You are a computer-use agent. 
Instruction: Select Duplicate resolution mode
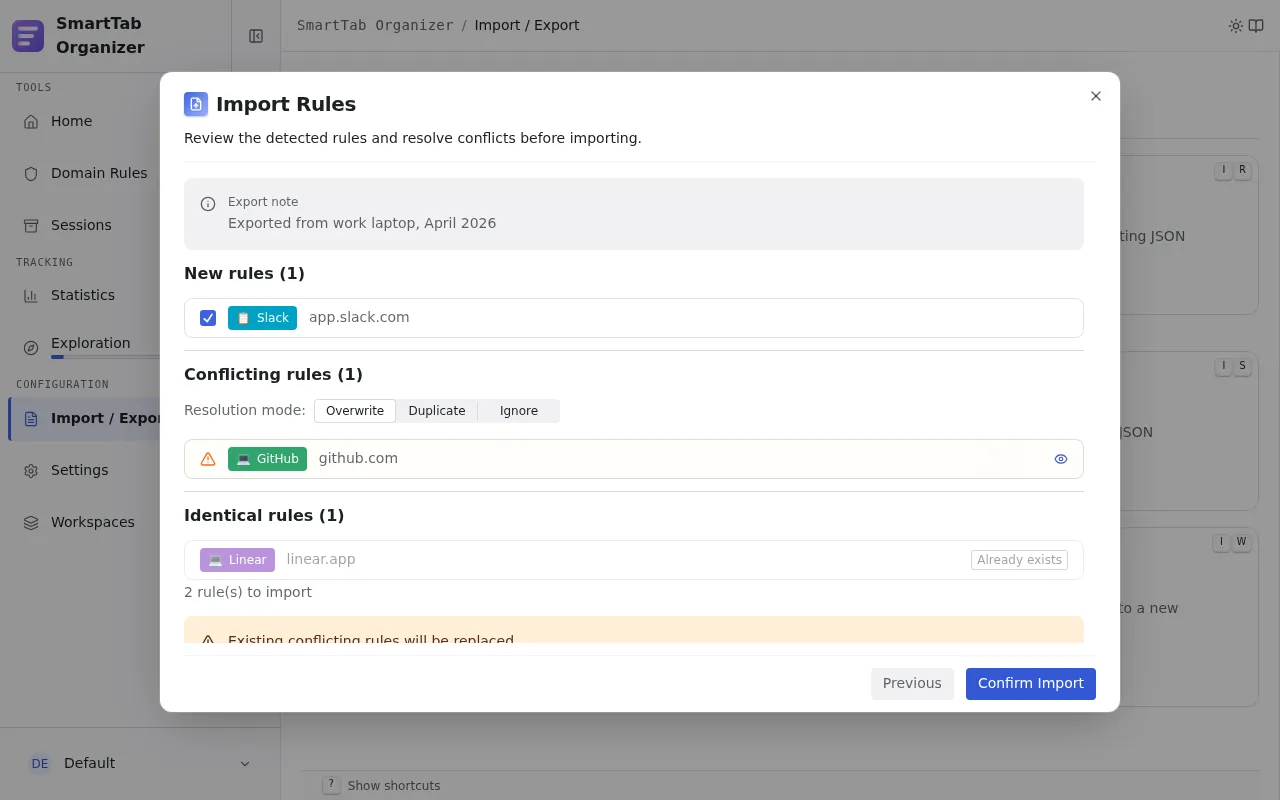[x=437, y=411]
